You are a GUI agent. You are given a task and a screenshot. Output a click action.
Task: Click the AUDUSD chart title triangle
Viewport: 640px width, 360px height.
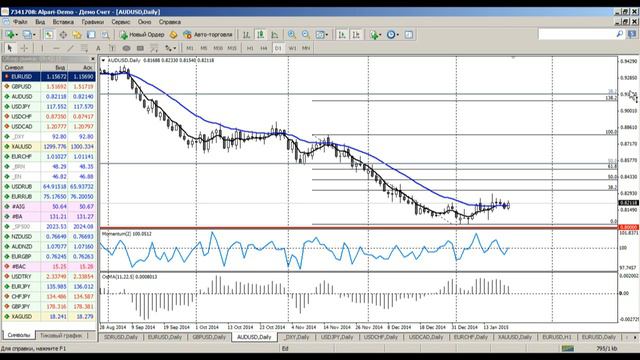coord(104,60)
